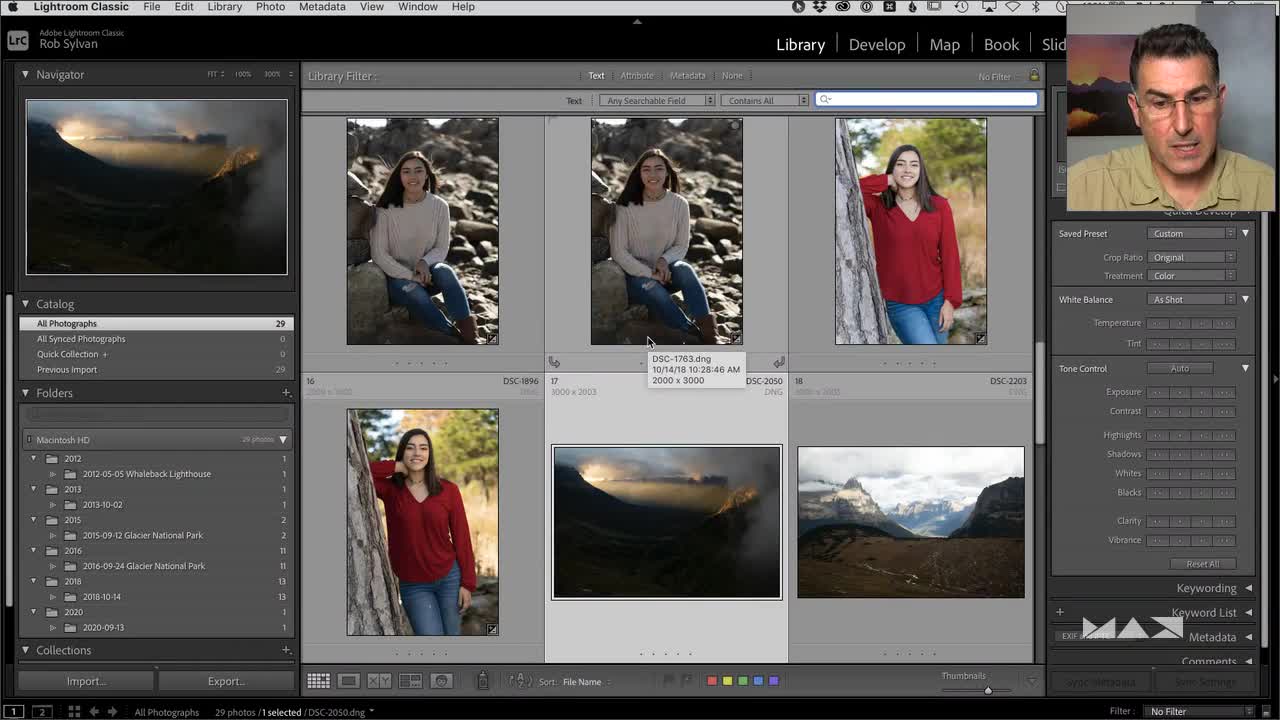
Task: Apply the red color label swatch
Action: (712, 681)
